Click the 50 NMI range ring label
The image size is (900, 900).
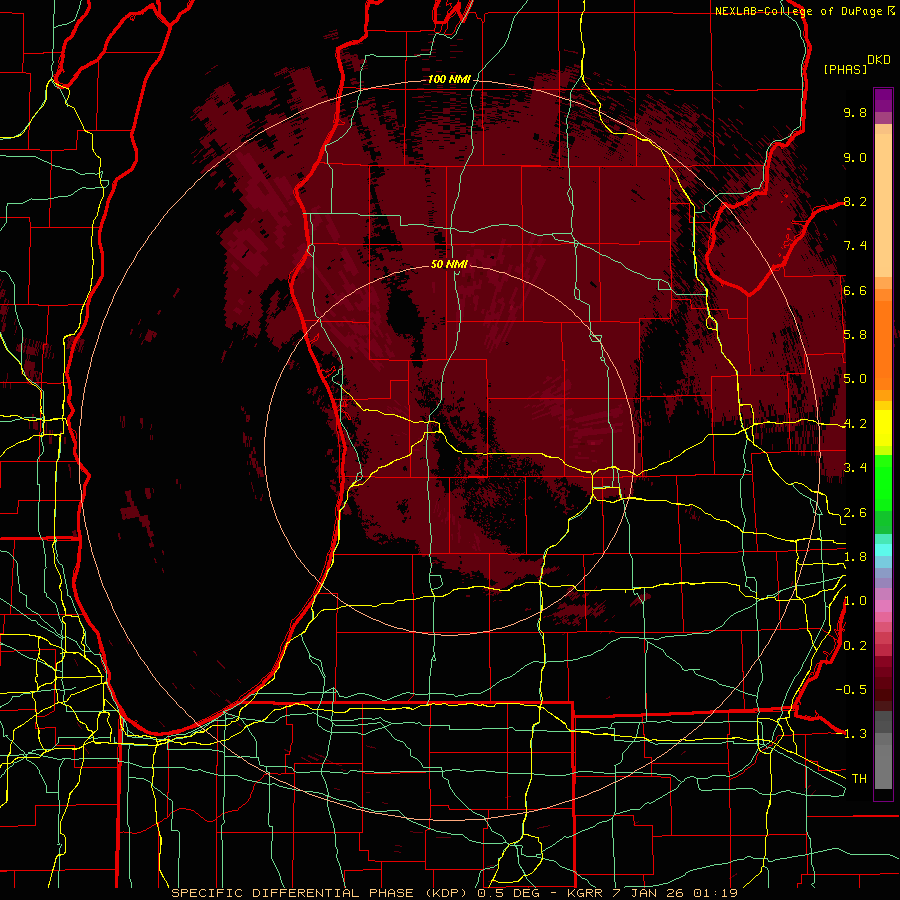(449, 264)
